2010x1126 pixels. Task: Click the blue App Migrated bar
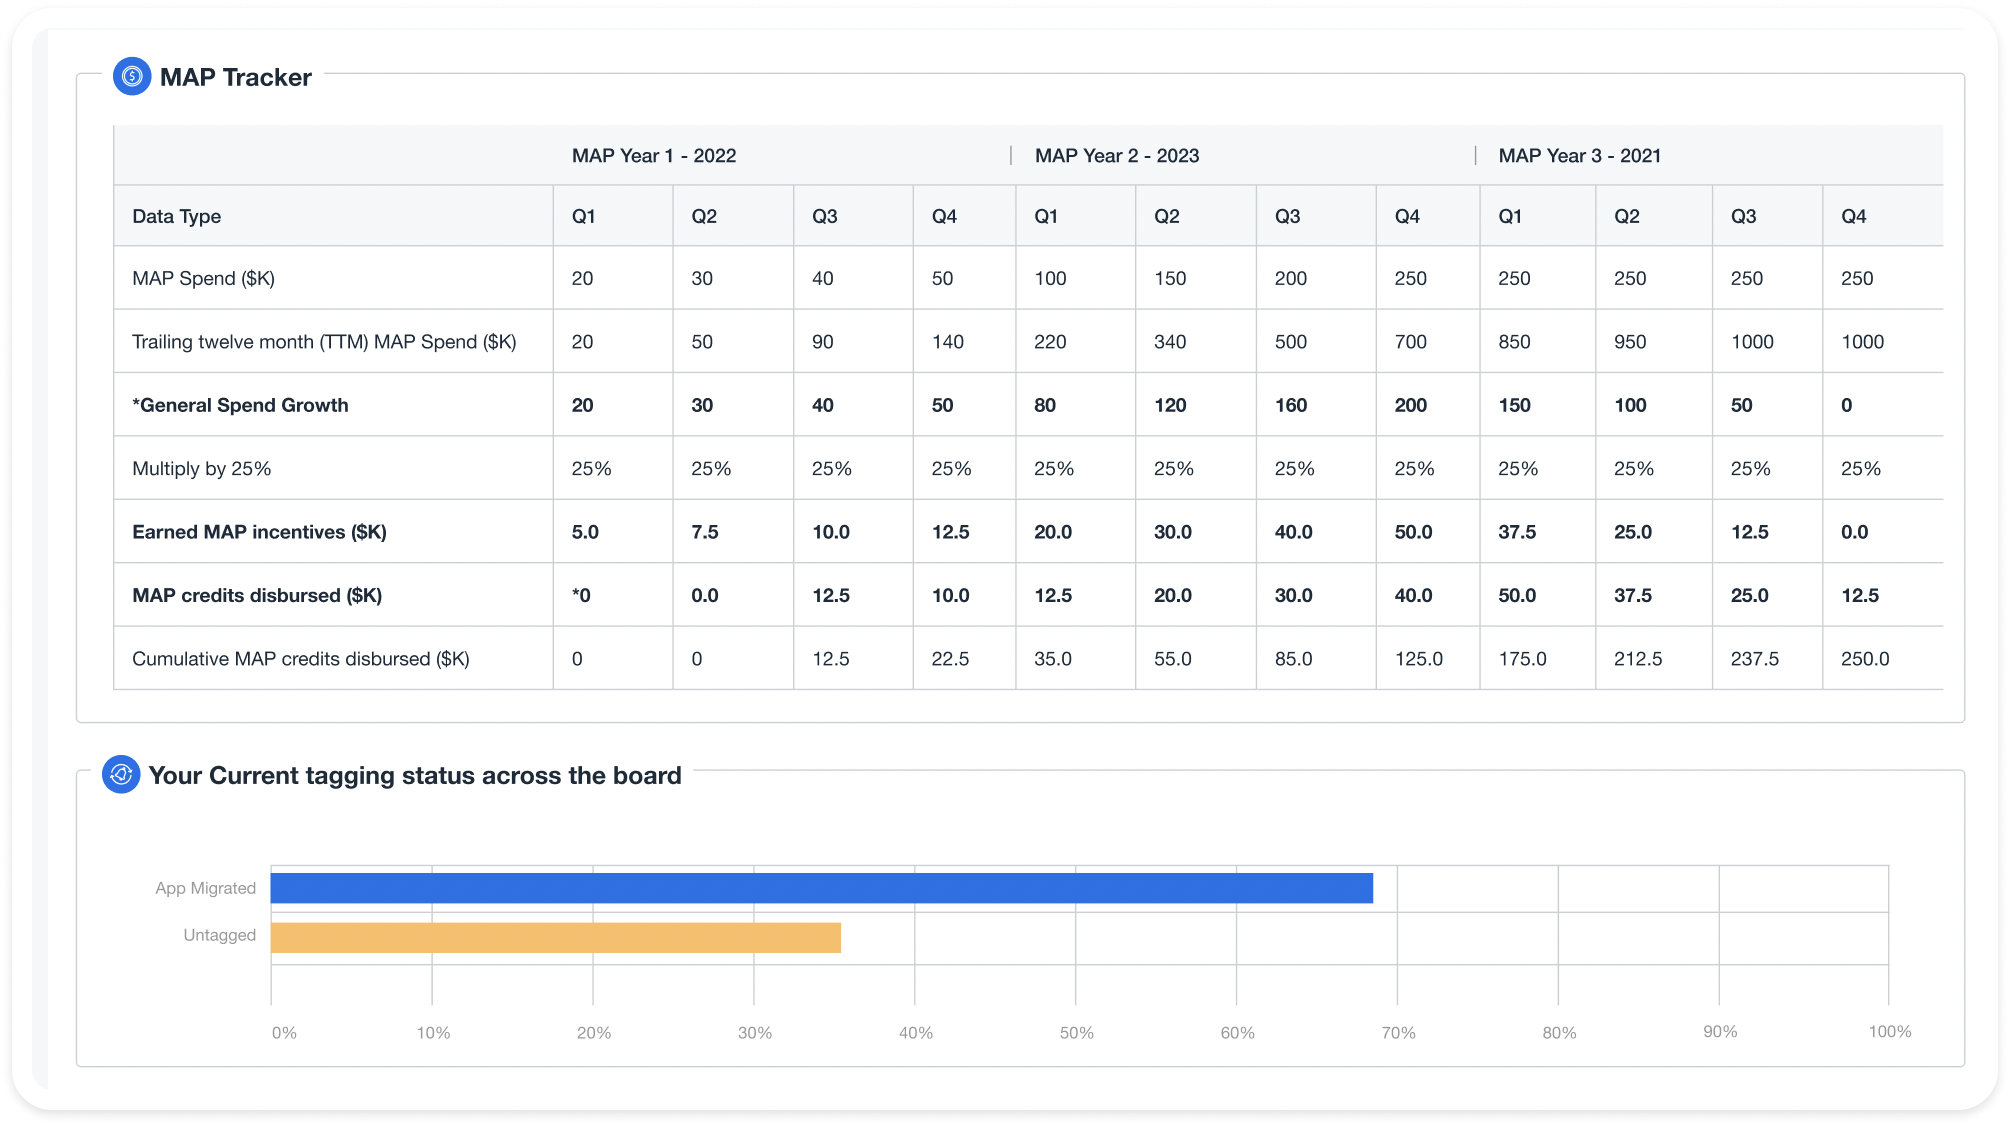821,888
